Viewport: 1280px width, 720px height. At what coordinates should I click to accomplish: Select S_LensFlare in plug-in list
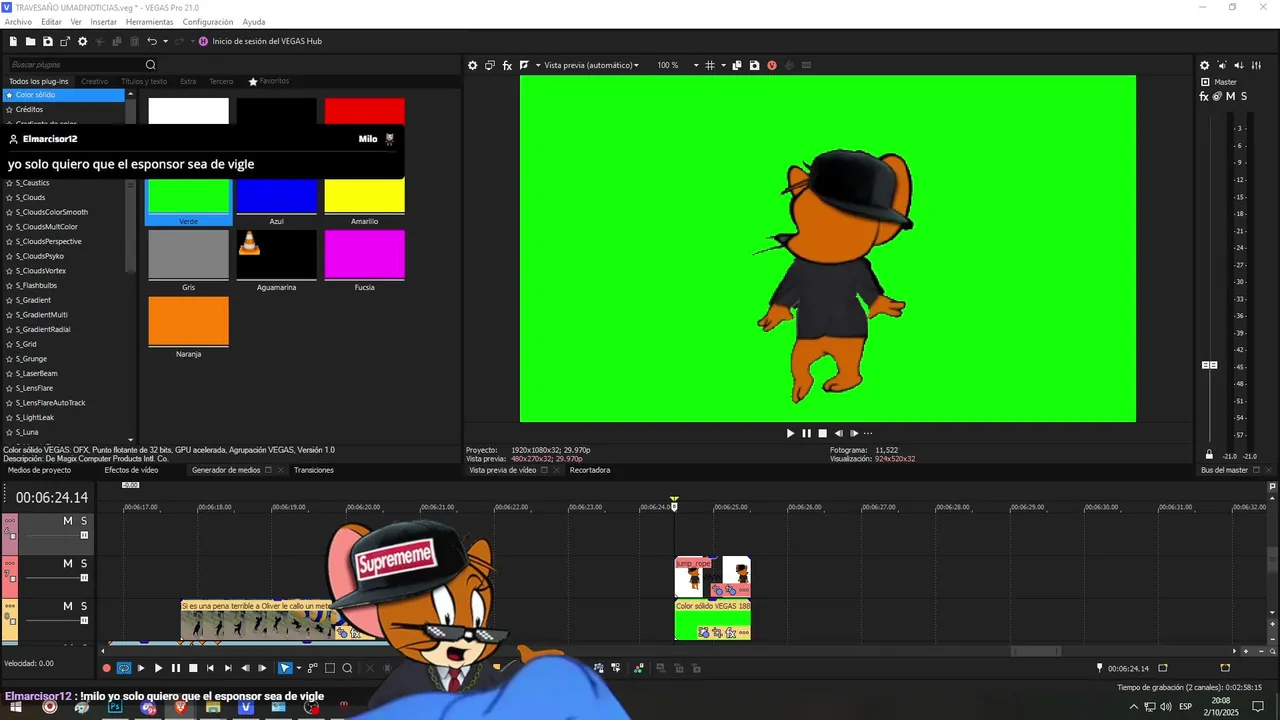35,388
